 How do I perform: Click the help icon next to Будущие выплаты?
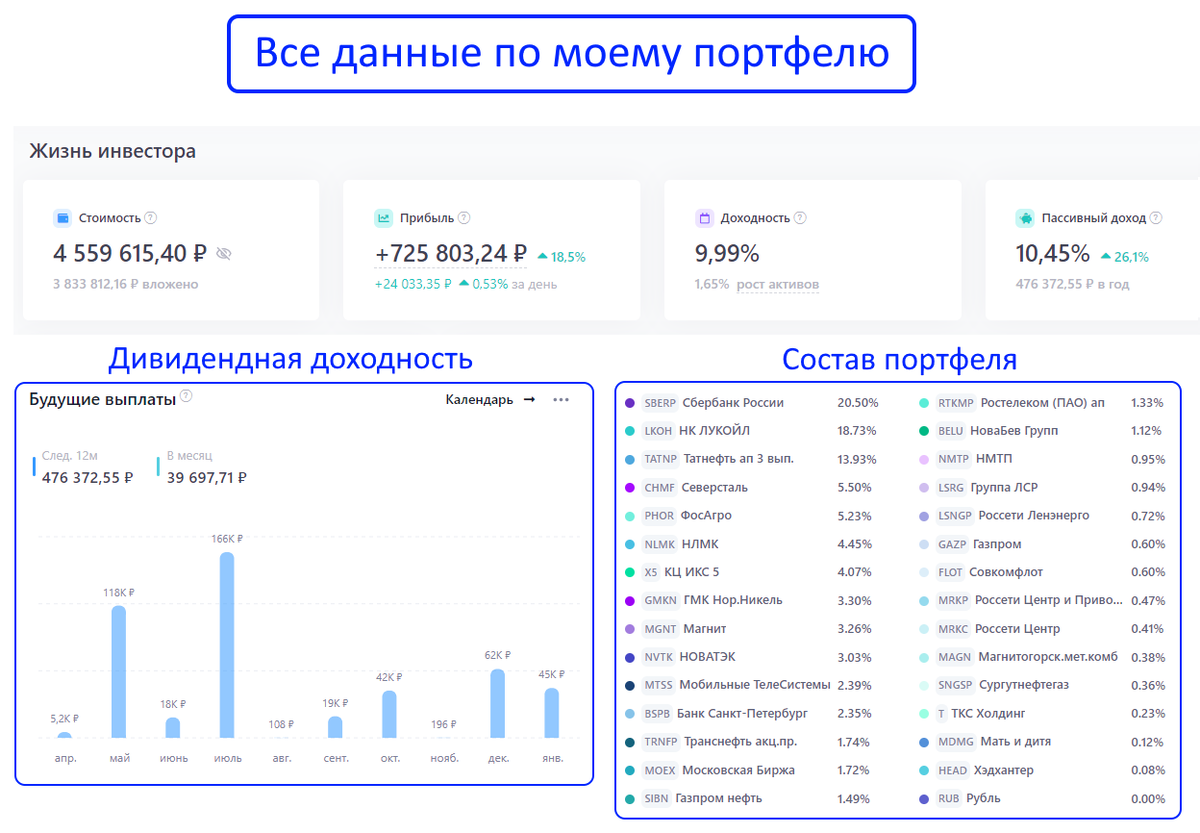point(186,396)
